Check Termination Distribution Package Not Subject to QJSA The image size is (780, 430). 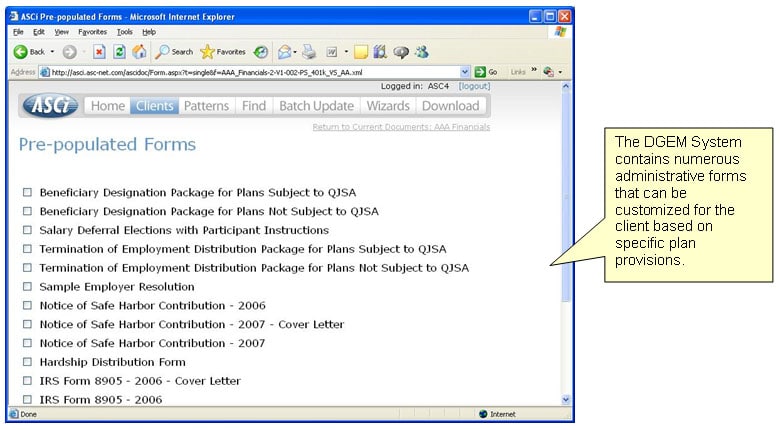(x=27, y=268)
